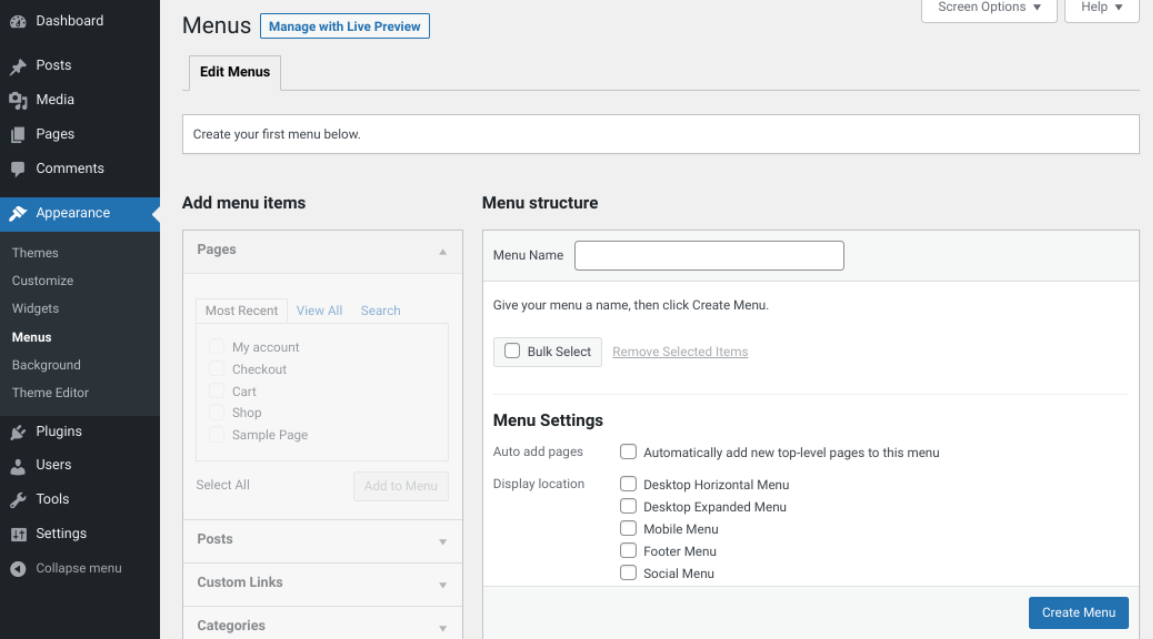The width and height of the screenshot is (1153, 639).
Task: Click the Dashboard gauge icon
Action: point(18,21)
